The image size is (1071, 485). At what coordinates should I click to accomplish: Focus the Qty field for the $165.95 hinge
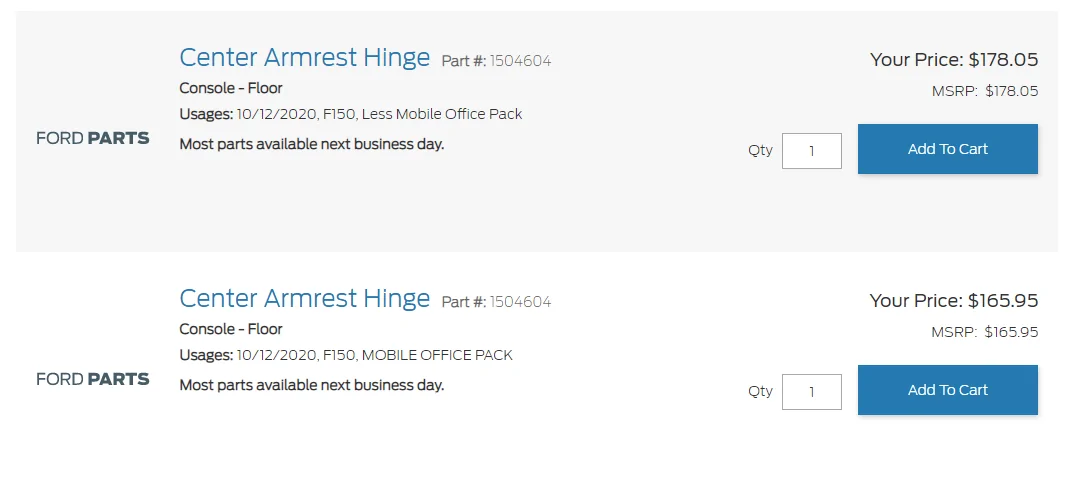(x=811, y=392)
